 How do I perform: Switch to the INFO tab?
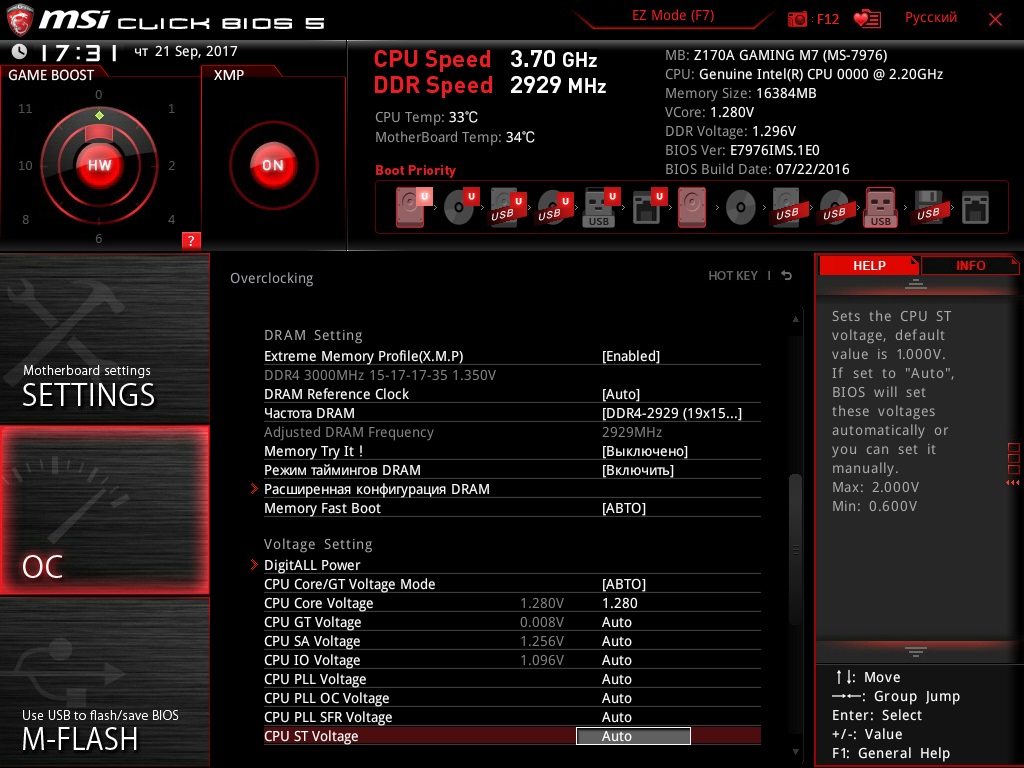970,265
